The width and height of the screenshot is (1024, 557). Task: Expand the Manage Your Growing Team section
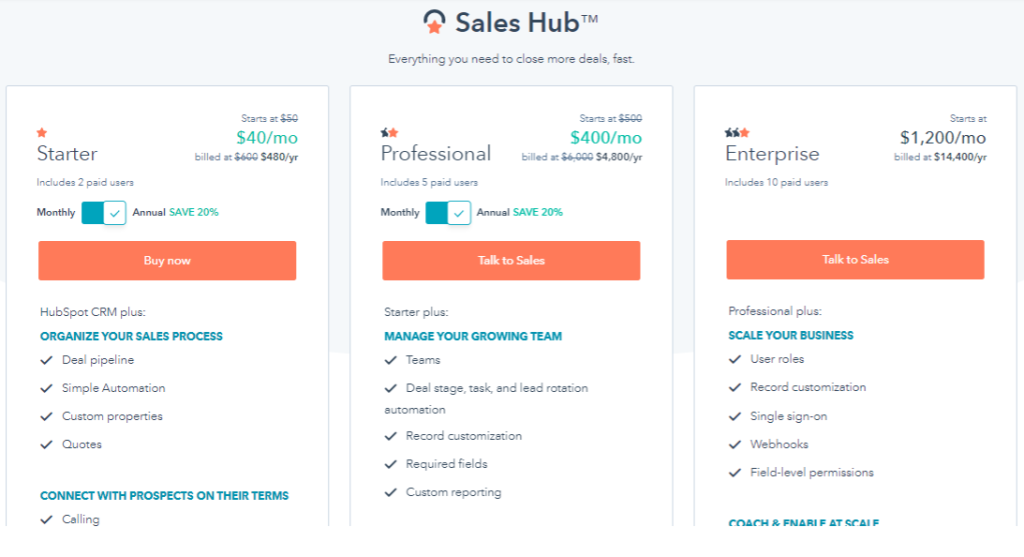473,336
